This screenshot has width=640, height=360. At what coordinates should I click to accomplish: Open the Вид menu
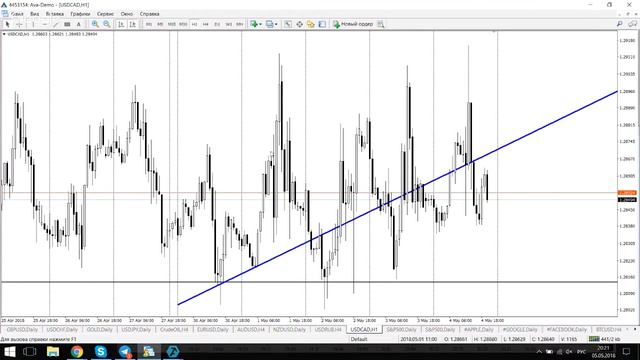click(35, 14)
